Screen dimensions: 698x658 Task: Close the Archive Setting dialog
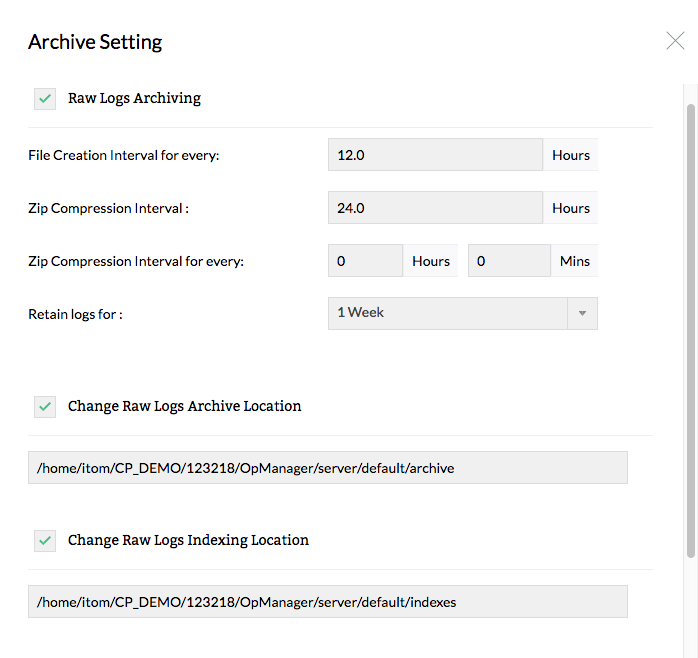click(675, 41)
